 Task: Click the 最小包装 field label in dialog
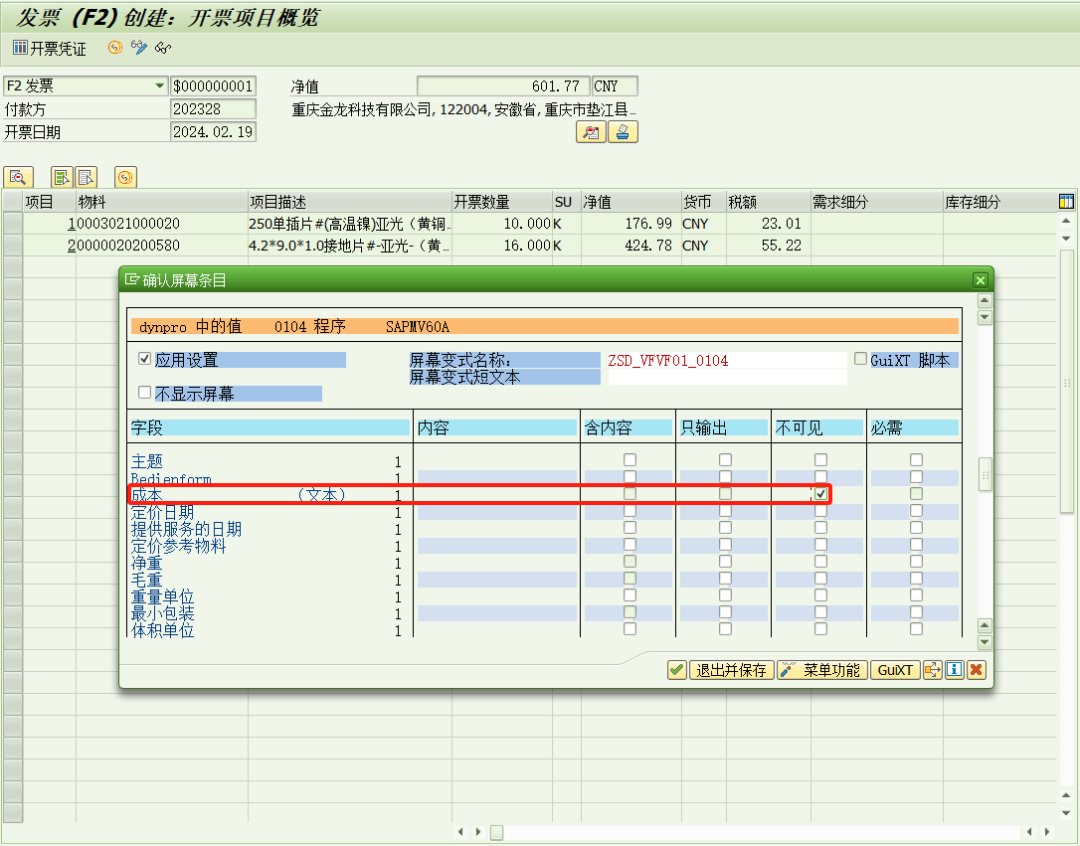163,613
